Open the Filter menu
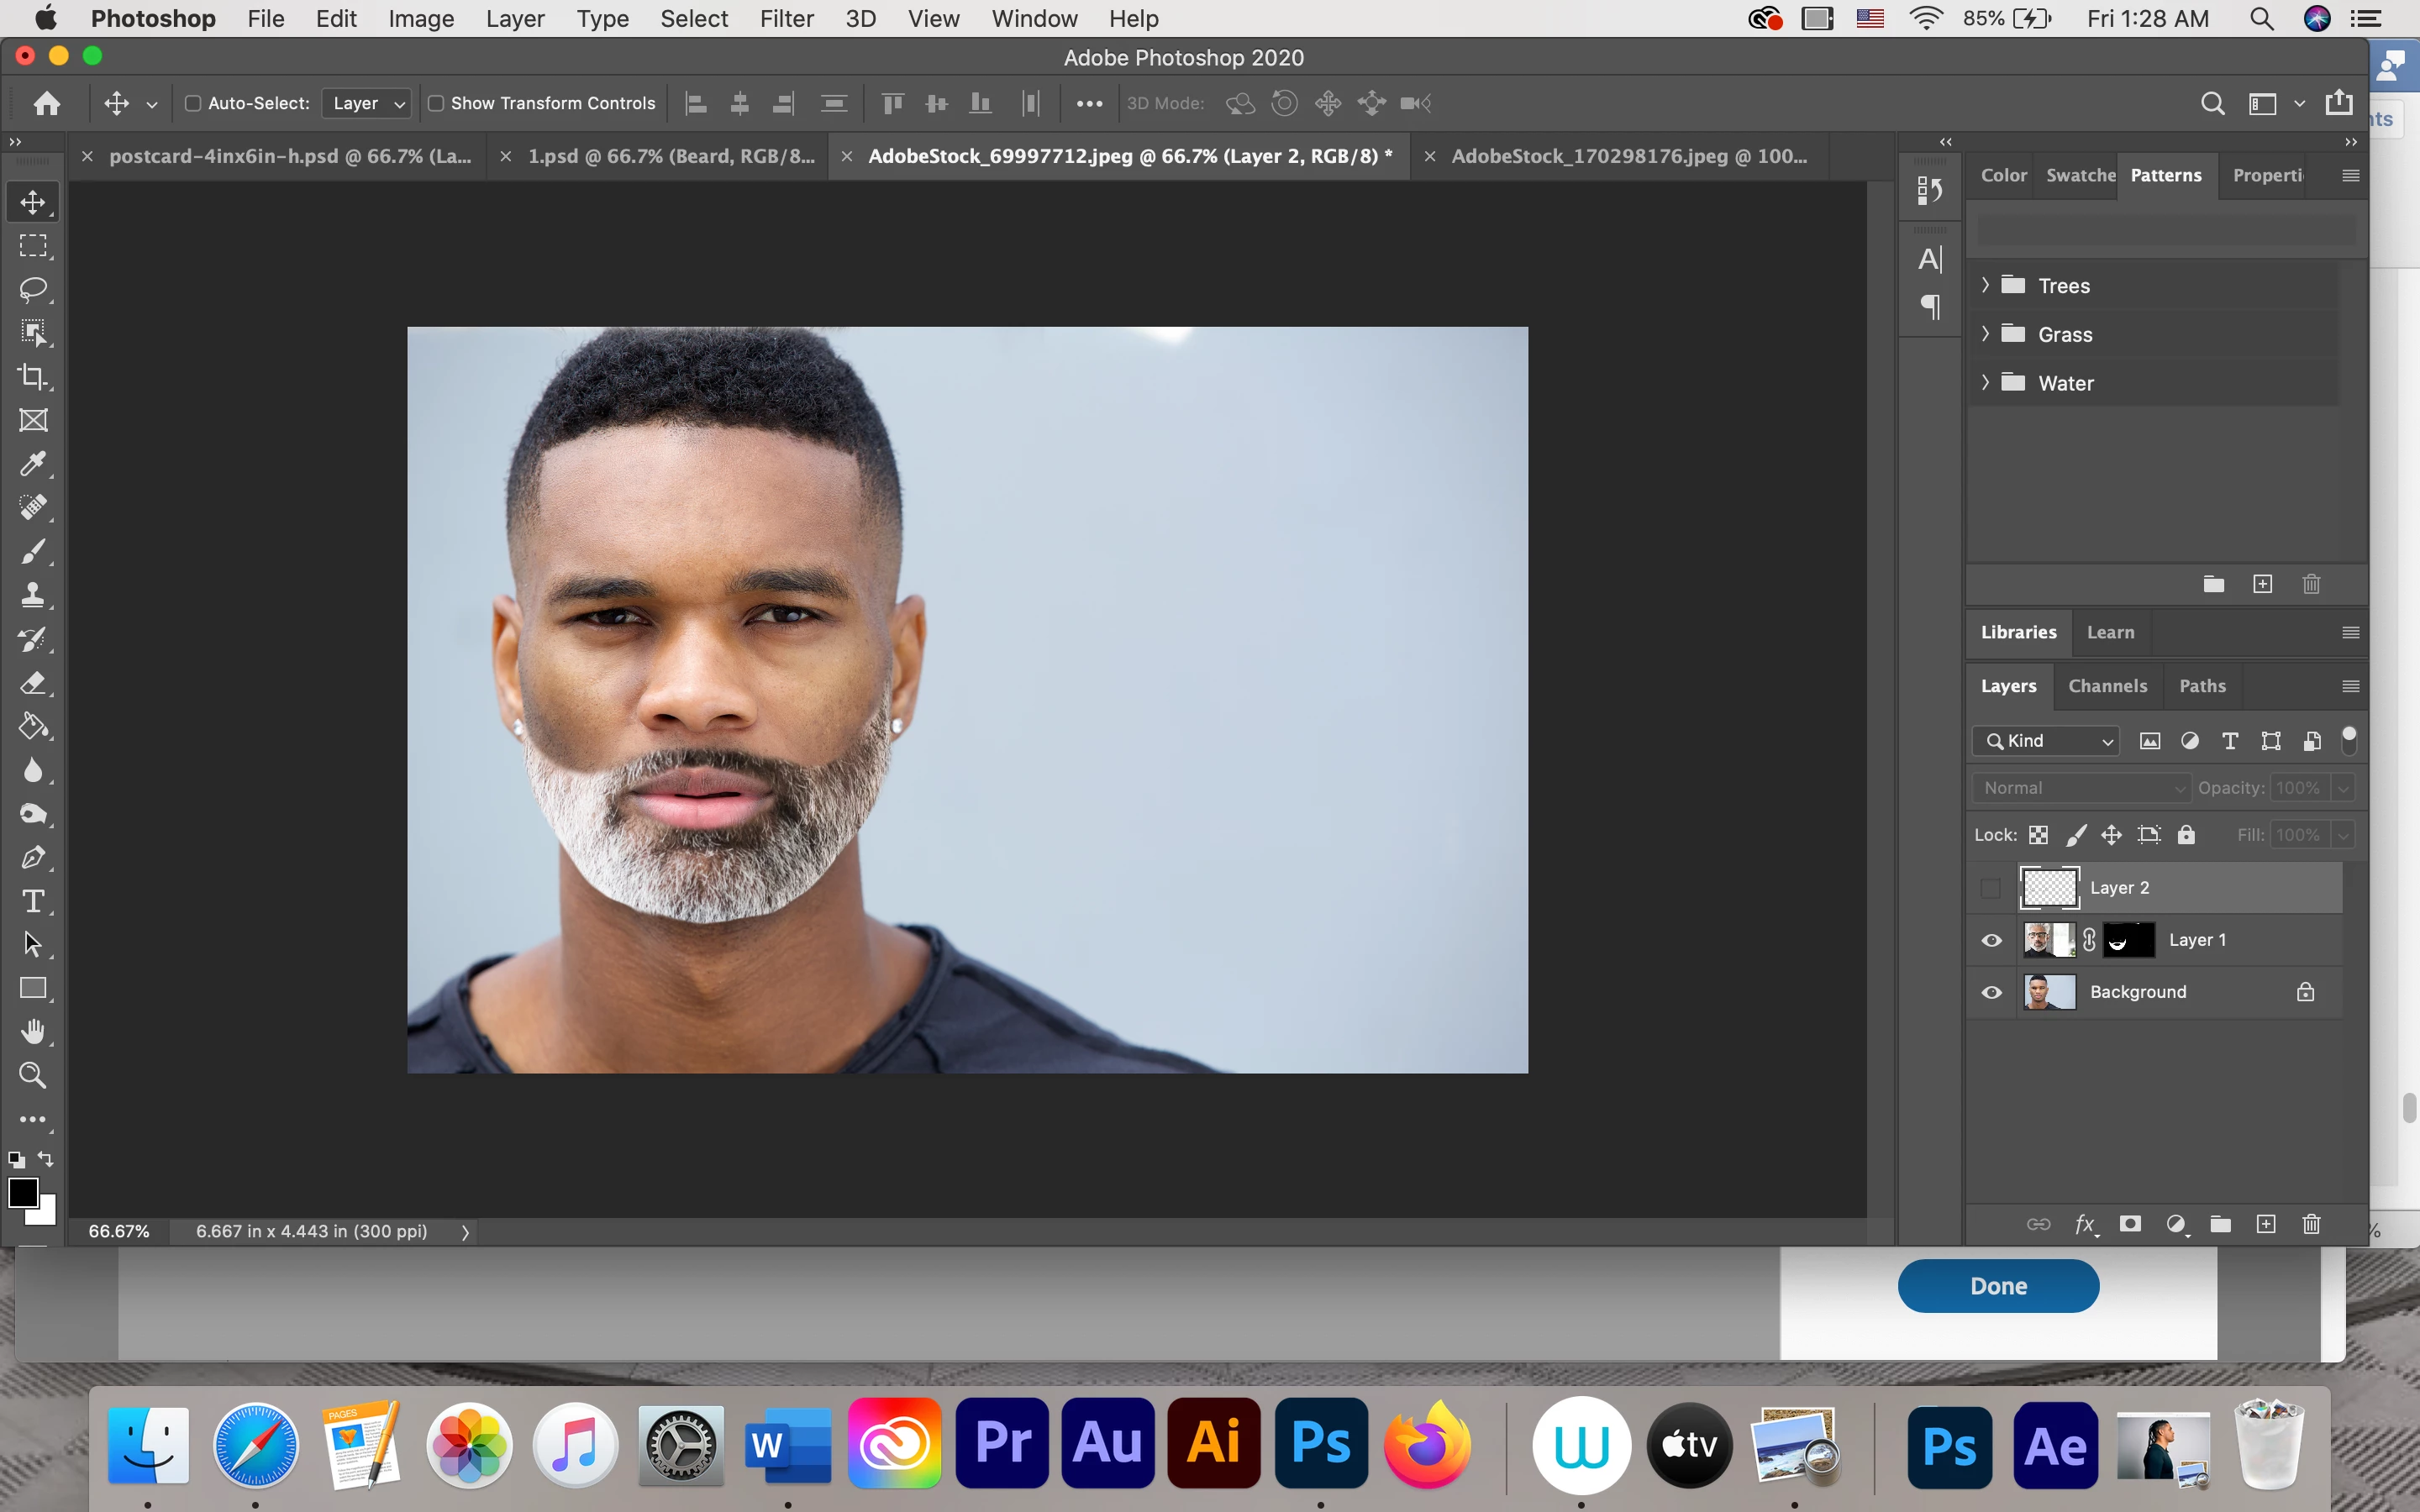The height and width of the screenshot is (1512, 2420). 786,19
